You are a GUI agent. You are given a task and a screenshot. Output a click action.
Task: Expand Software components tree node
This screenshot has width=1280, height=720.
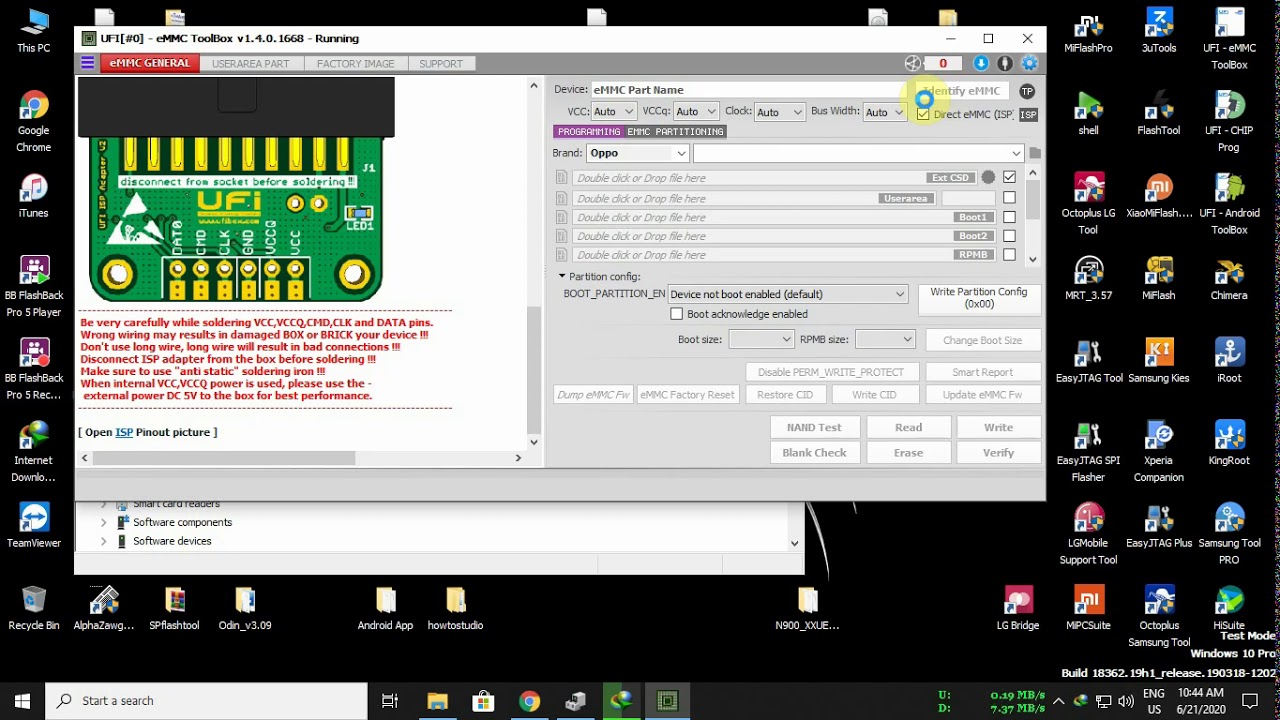point(103,523)
